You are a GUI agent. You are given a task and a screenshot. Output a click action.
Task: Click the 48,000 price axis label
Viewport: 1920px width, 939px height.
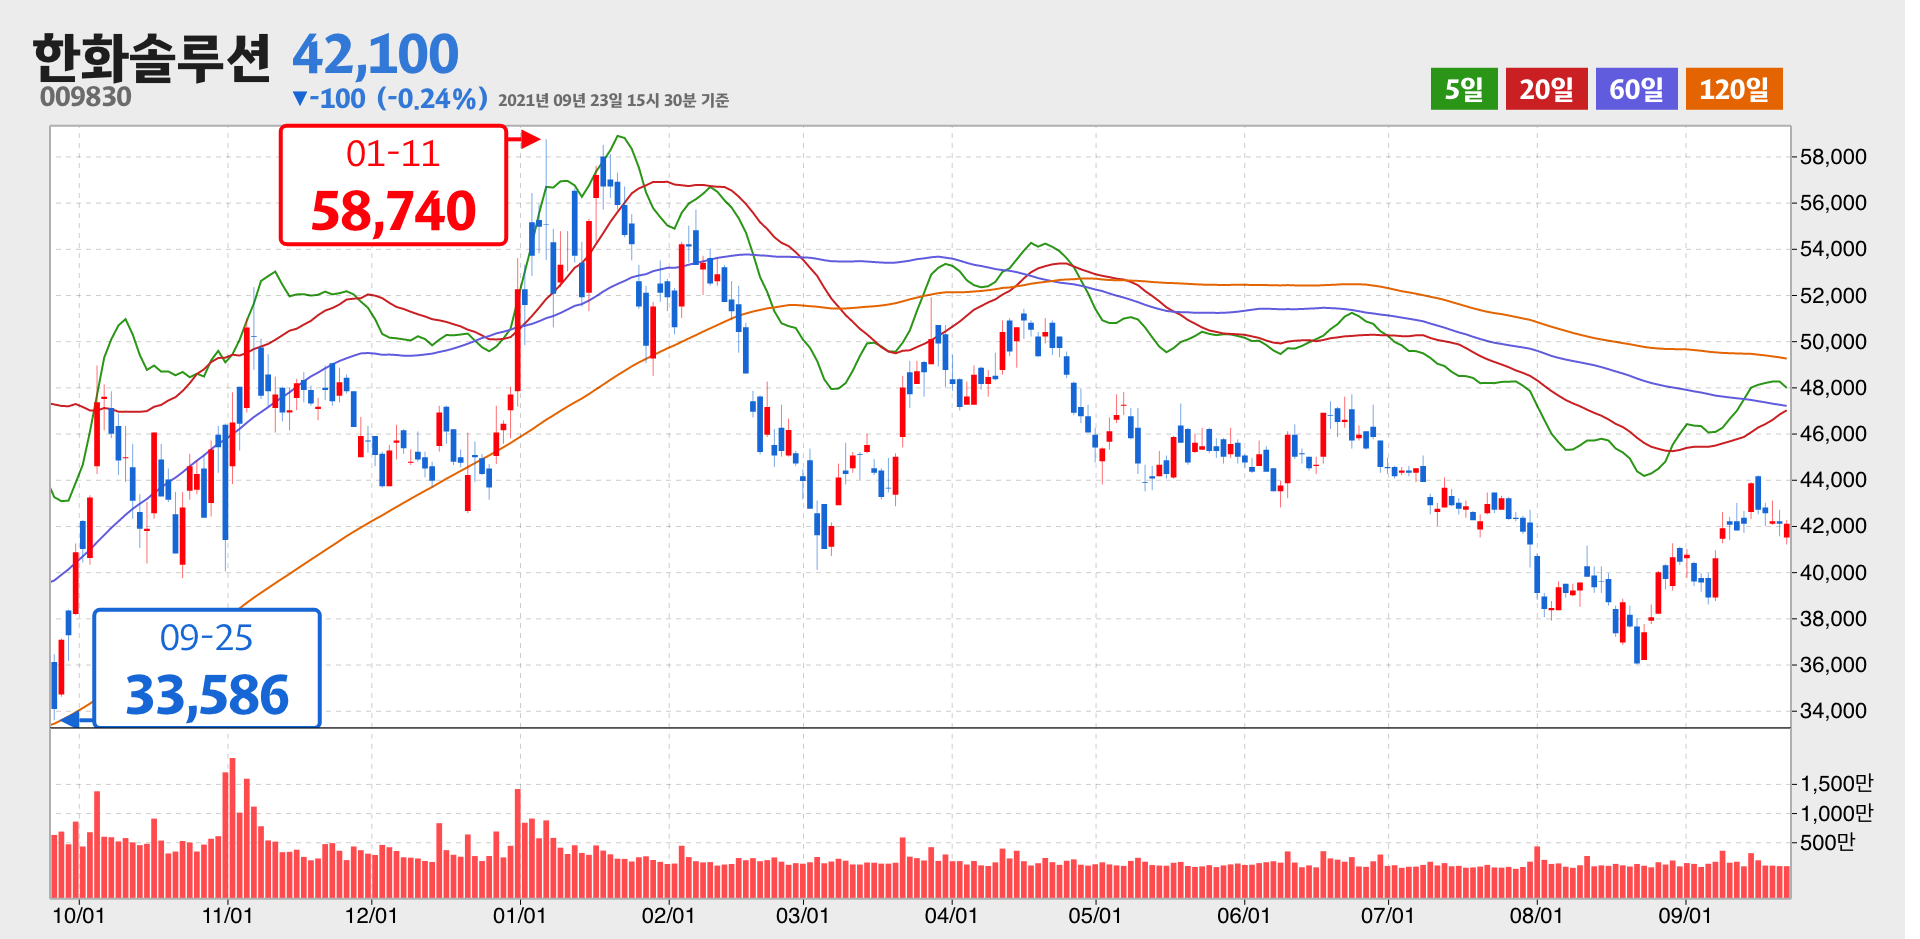pyautogui.click(x=1833, y=388)
